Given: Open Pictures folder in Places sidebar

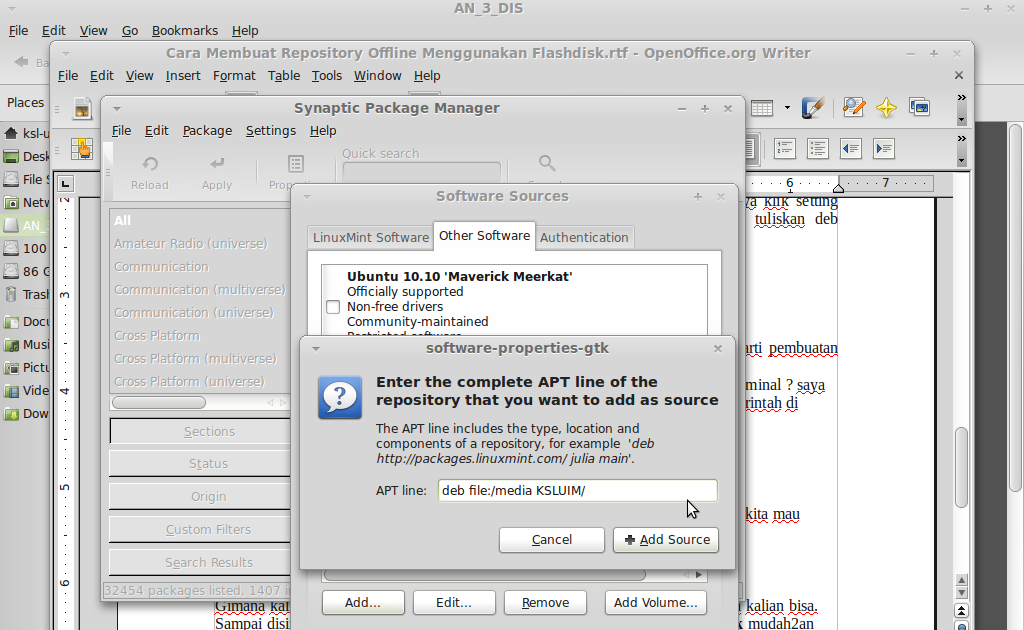Looking at the screenshot, I should [x=27, y=368].
